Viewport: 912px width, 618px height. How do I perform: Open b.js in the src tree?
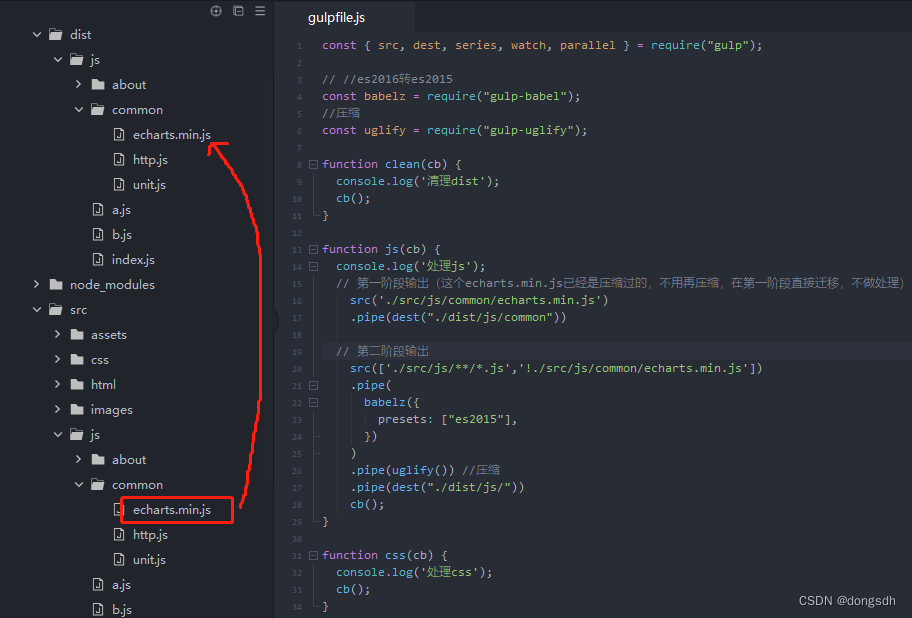(x=118, y=608)
